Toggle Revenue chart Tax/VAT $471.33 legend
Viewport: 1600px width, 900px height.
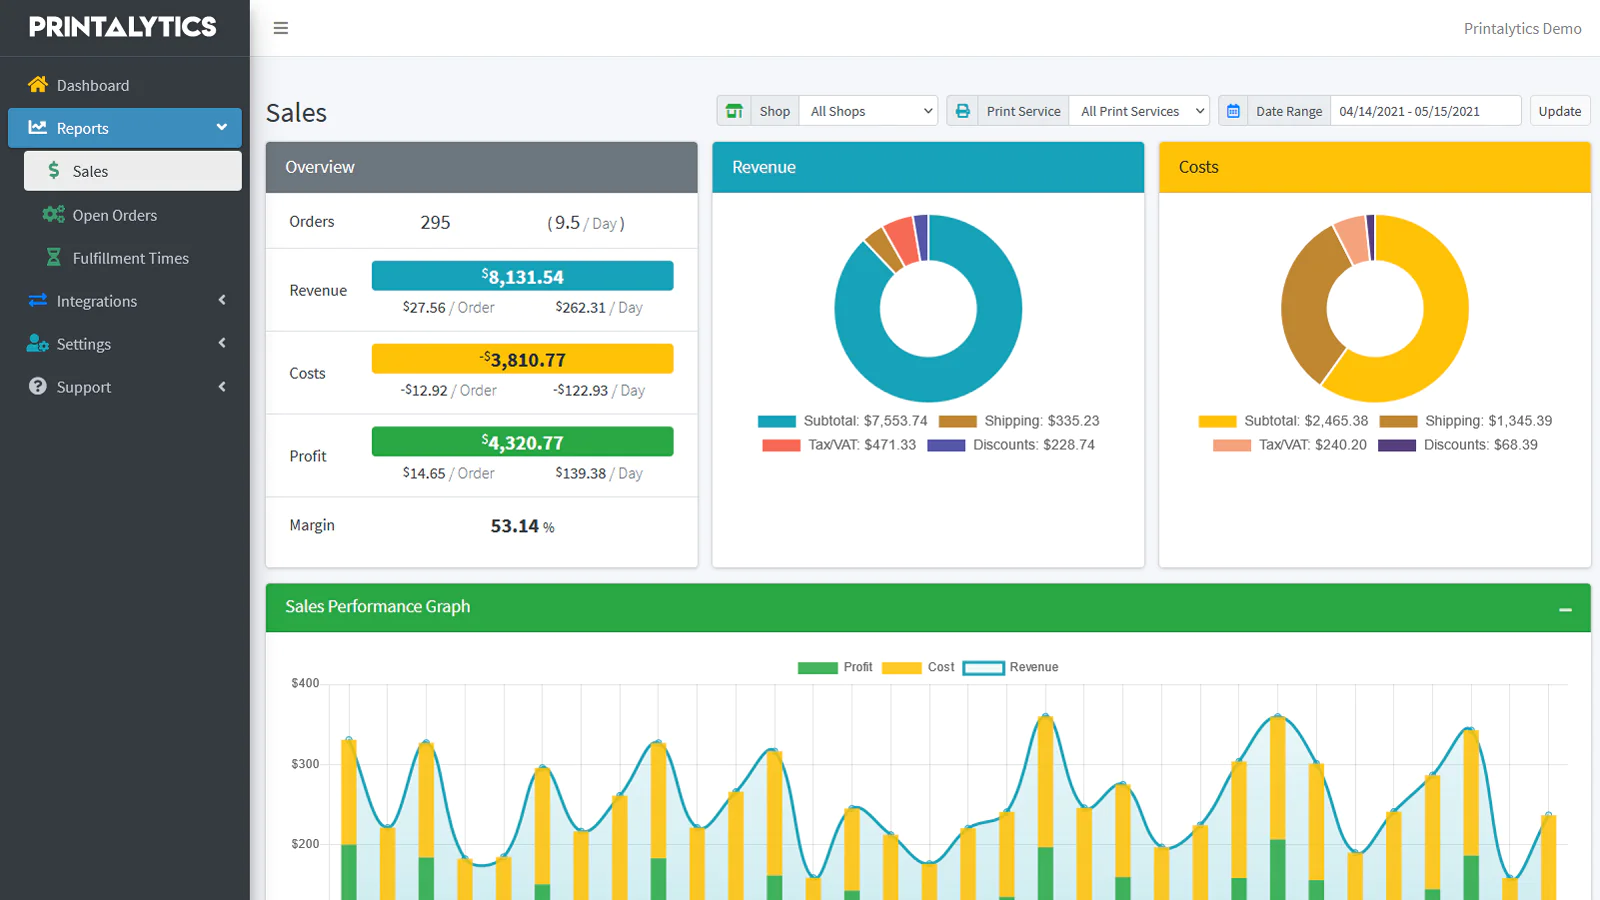pos(839,445)
